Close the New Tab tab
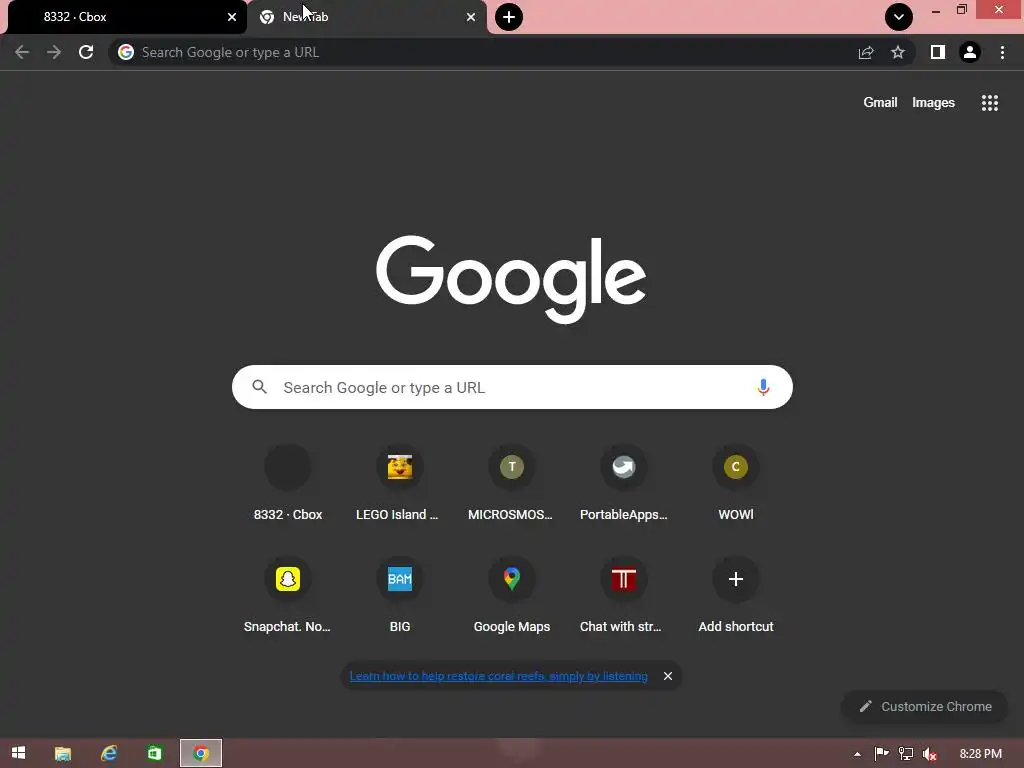 pos(471,17)
